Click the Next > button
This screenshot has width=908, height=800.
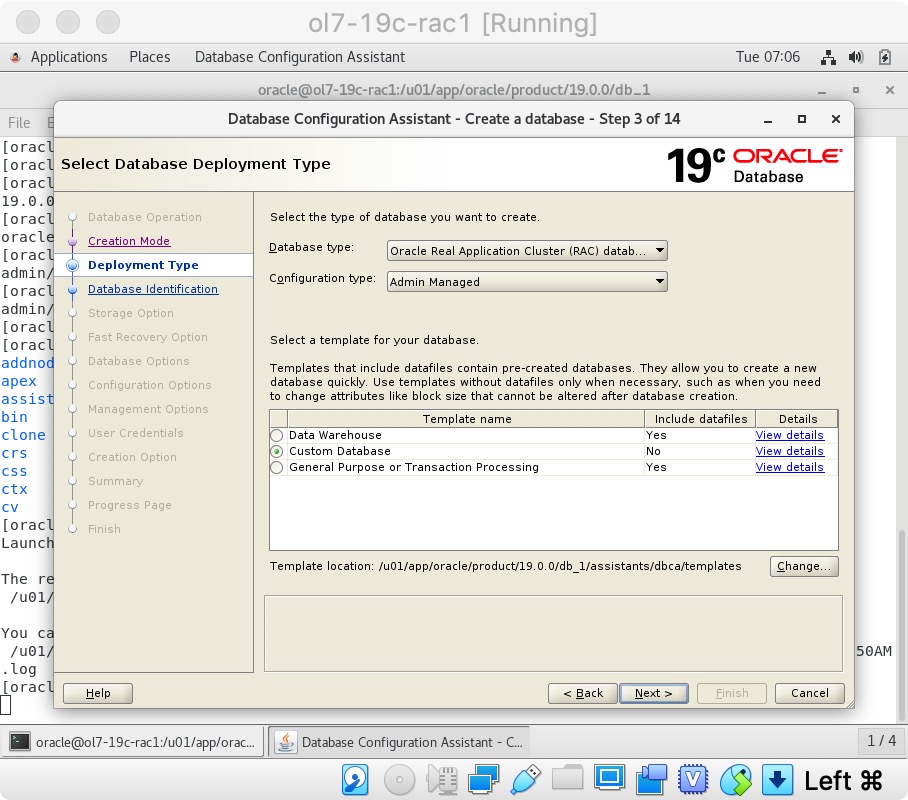[x=654, y=693]
